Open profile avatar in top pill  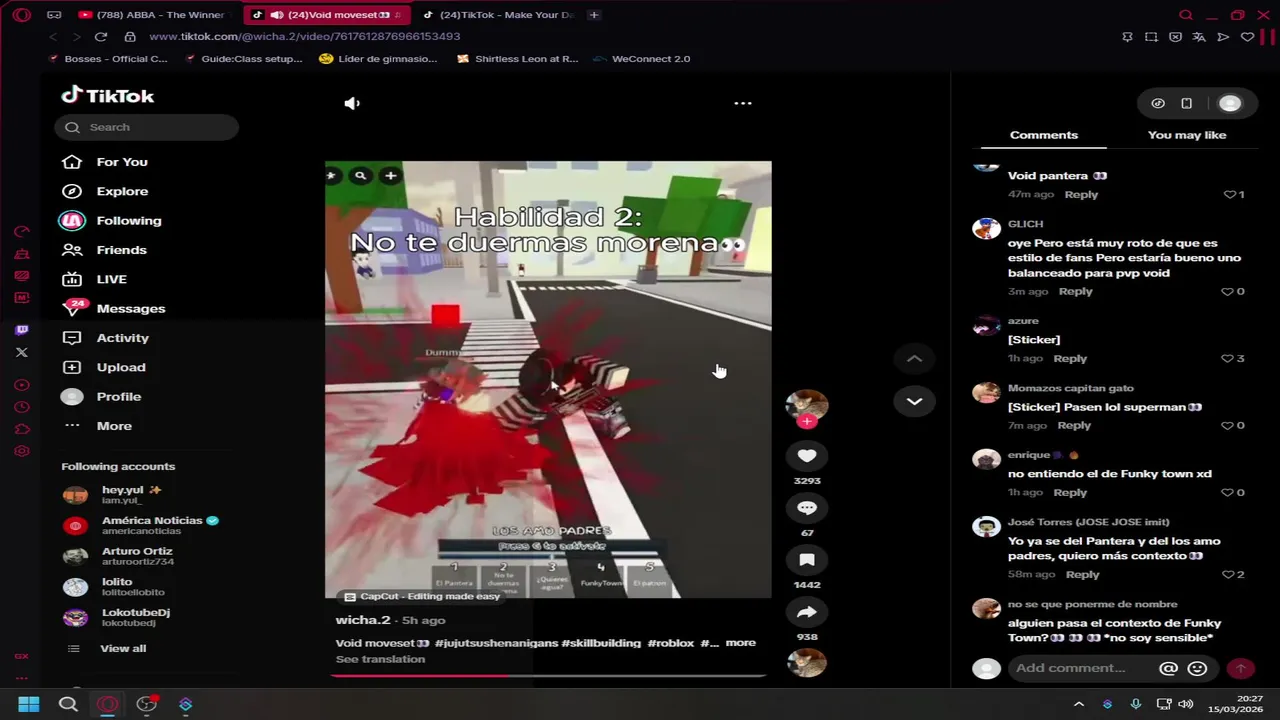tap(1230, 103)
